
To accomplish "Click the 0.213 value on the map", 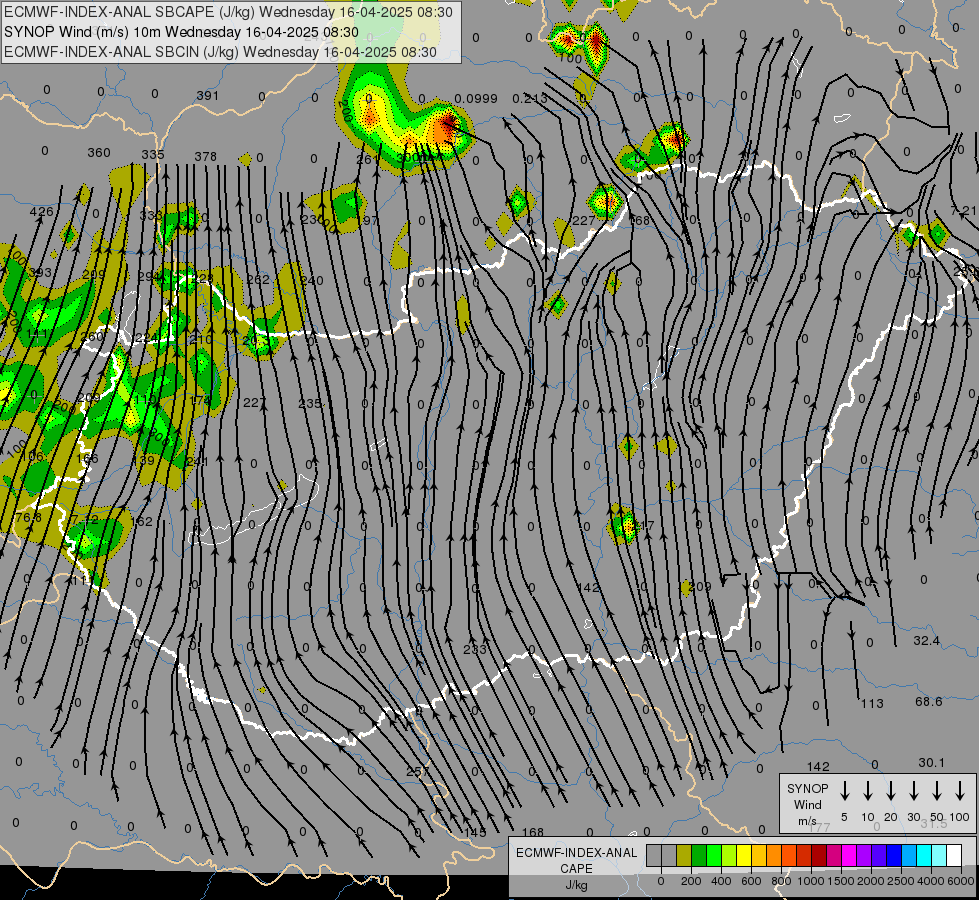I will tap(529, 99).
